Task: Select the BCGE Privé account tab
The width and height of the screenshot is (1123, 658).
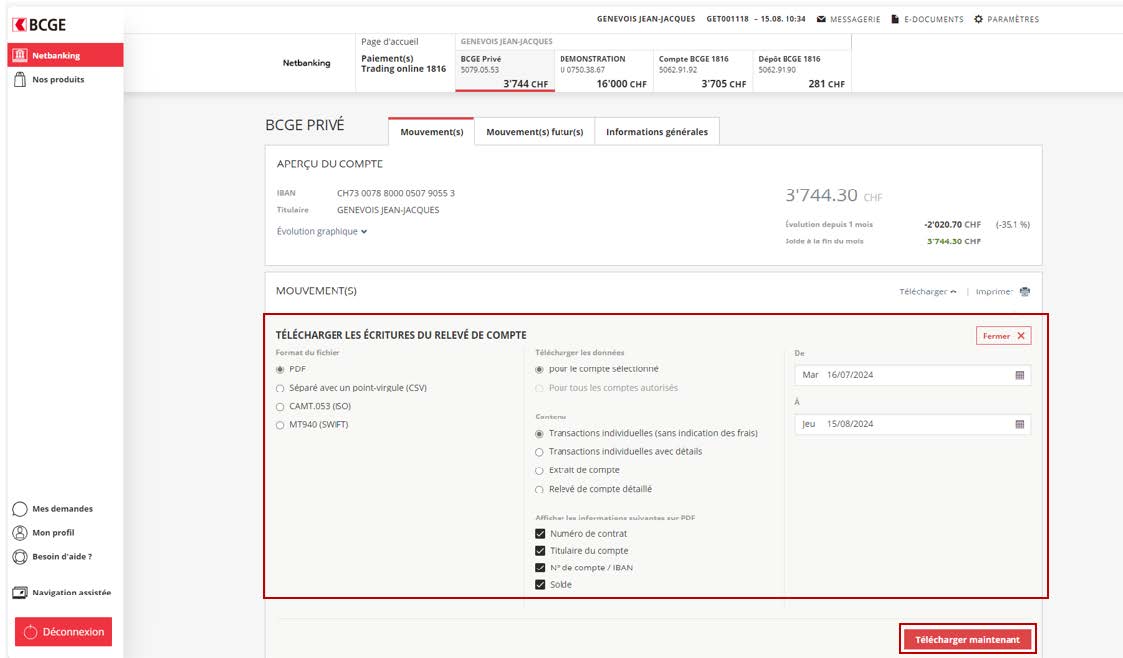Action: 505,72
